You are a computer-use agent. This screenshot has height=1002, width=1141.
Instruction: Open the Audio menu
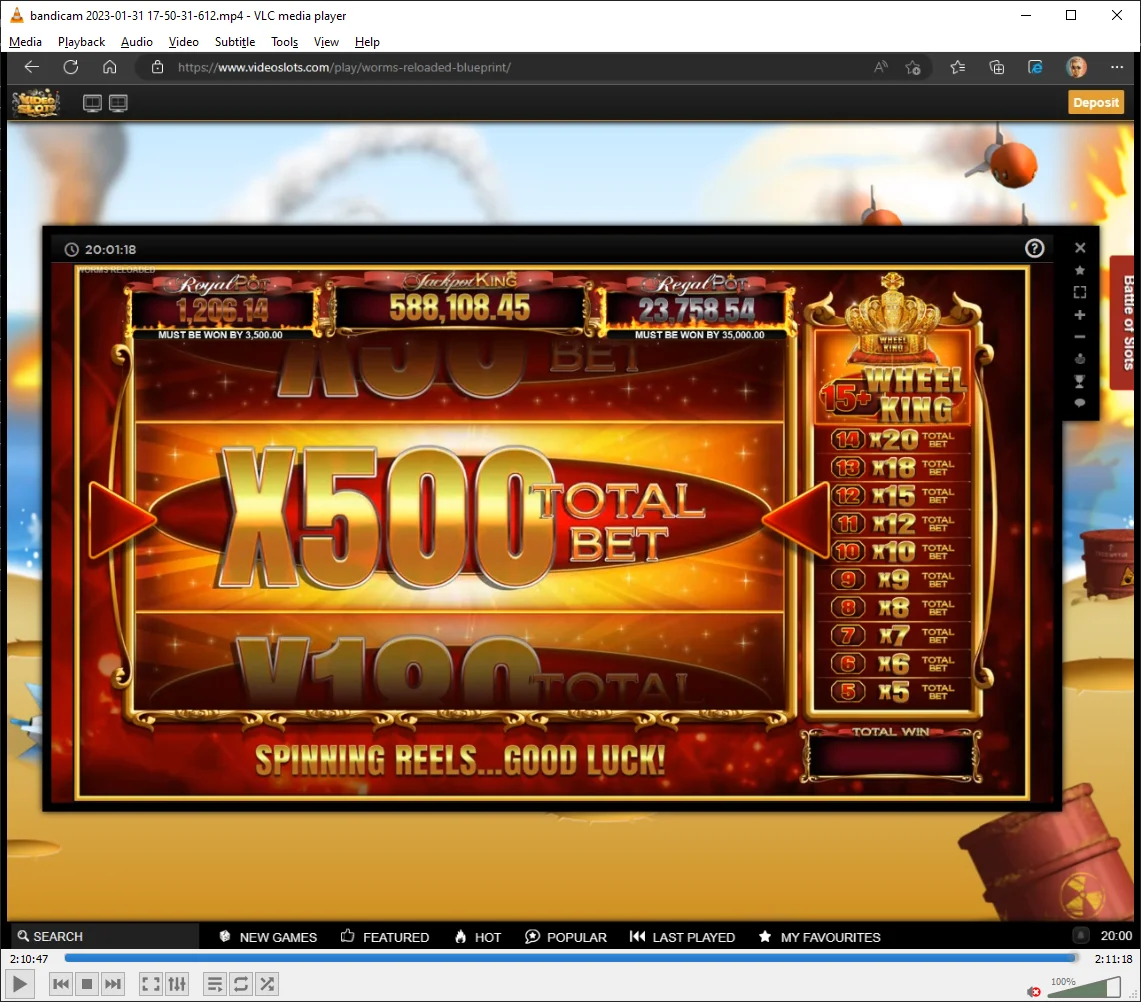137,42
